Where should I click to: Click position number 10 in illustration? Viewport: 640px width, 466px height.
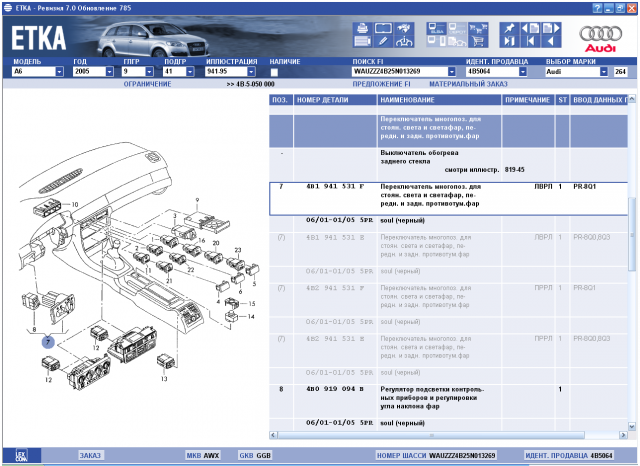75,204
